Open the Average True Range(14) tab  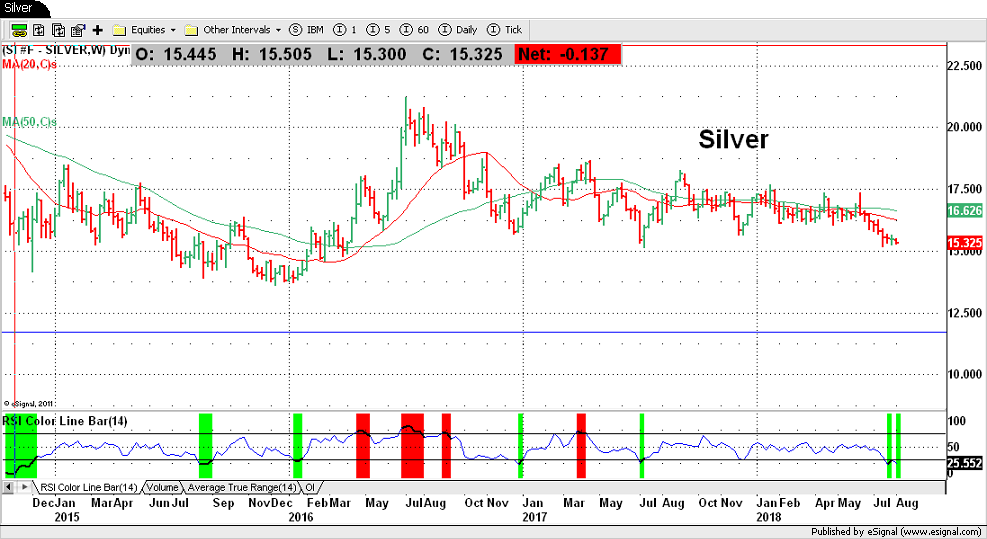pos(242,487)
